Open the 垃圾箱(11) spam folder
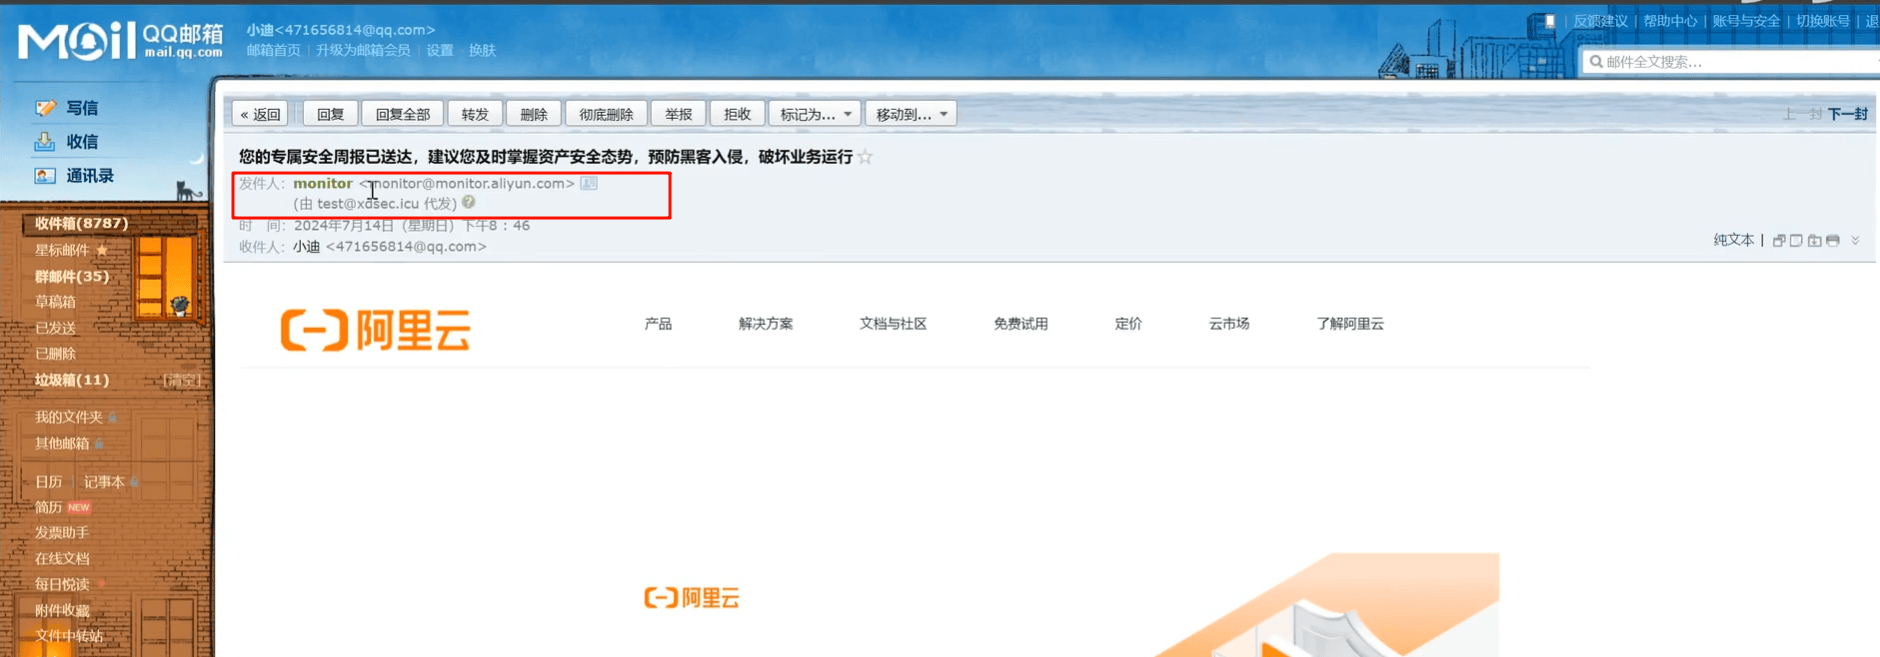Viewport: 1880px width, 657px height. pos(72,380)
